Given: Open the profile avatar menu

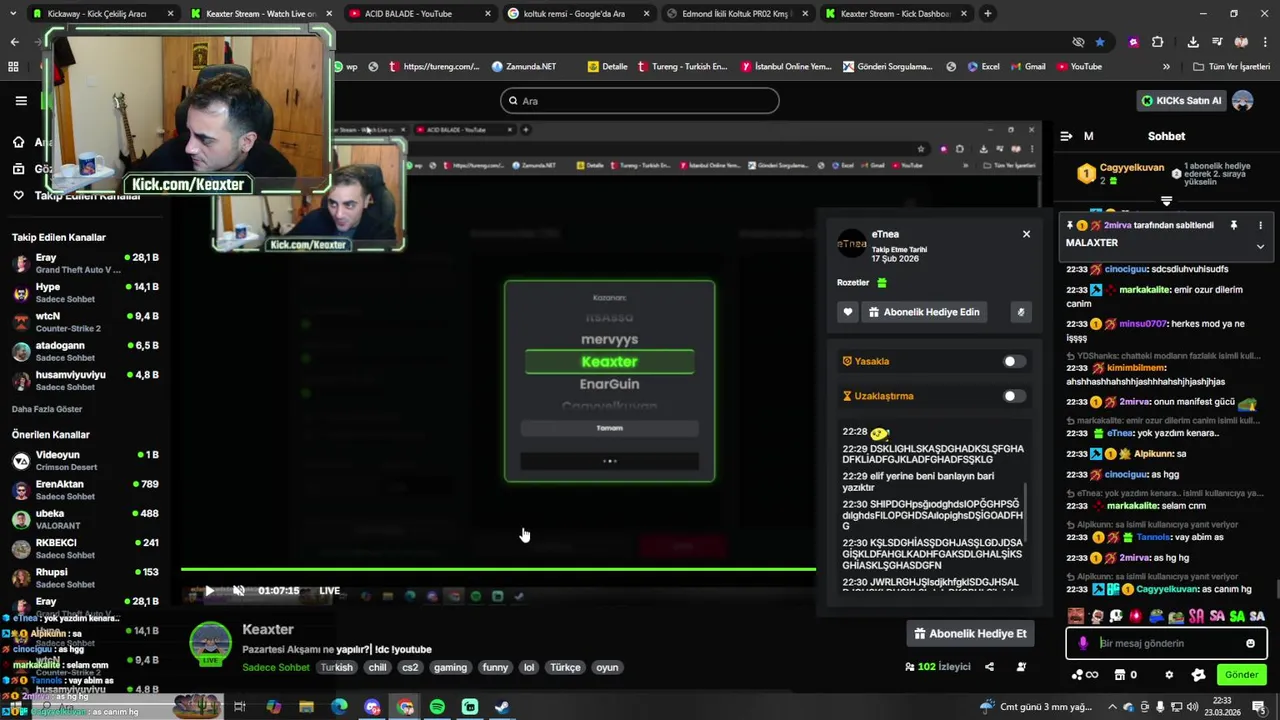Looking at the screenshot, I should 1243,100.
